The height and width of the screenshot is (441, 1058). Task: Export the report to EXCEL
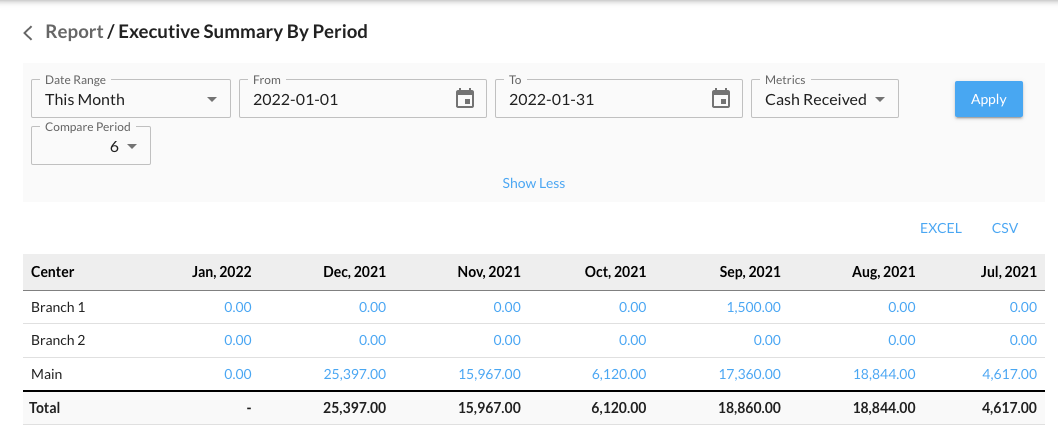pyautogui.click(x=940, y=228)
